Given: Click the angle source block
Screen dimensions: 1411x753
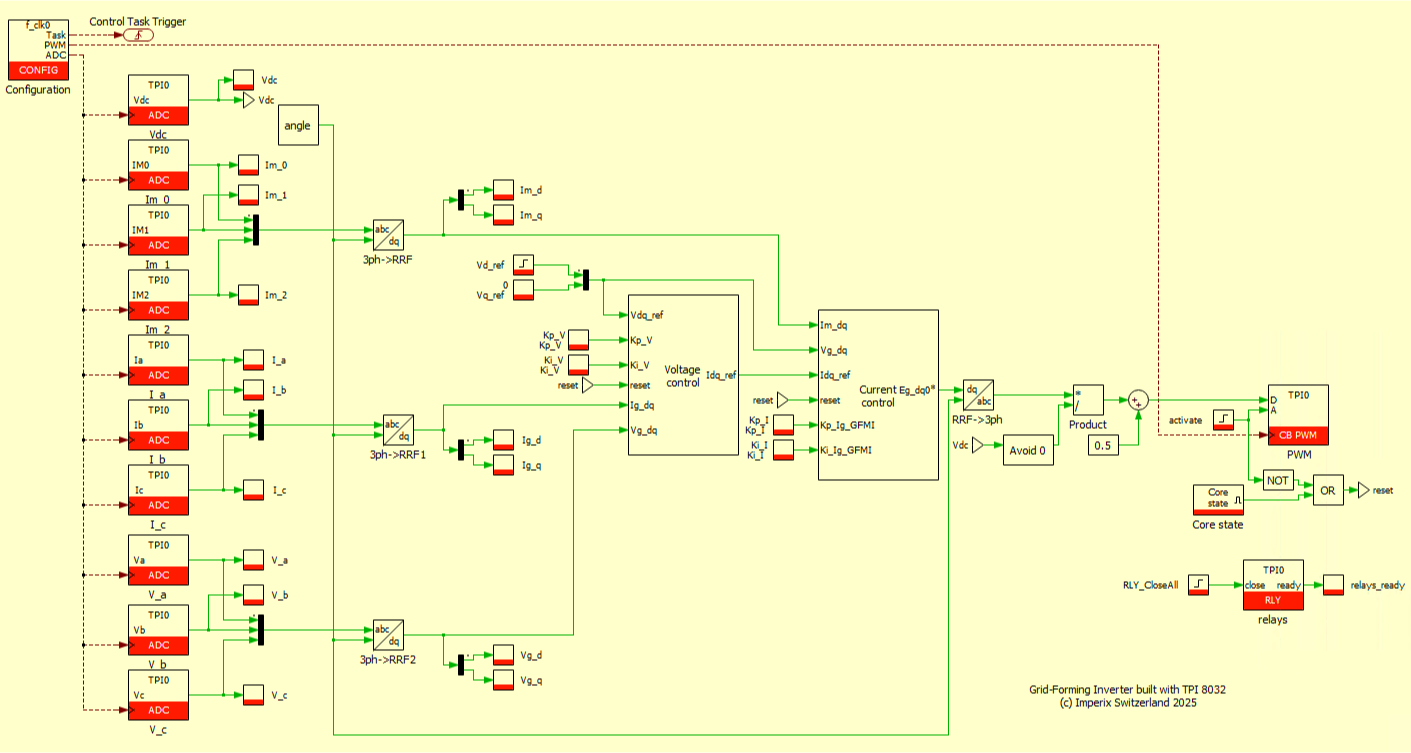Looking at the screenshot, I should click(x=298, y=125).
